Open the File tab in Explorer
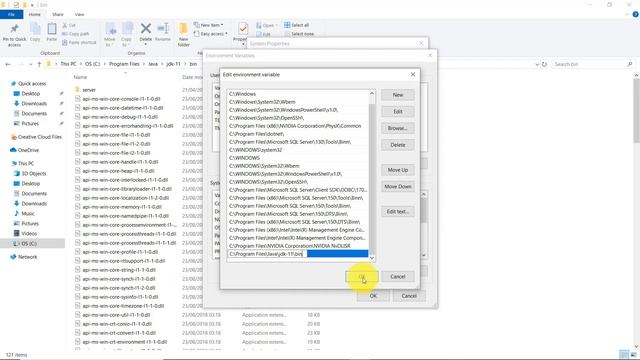The width and height of the screenshot is (640, 360). coord(11,14)
